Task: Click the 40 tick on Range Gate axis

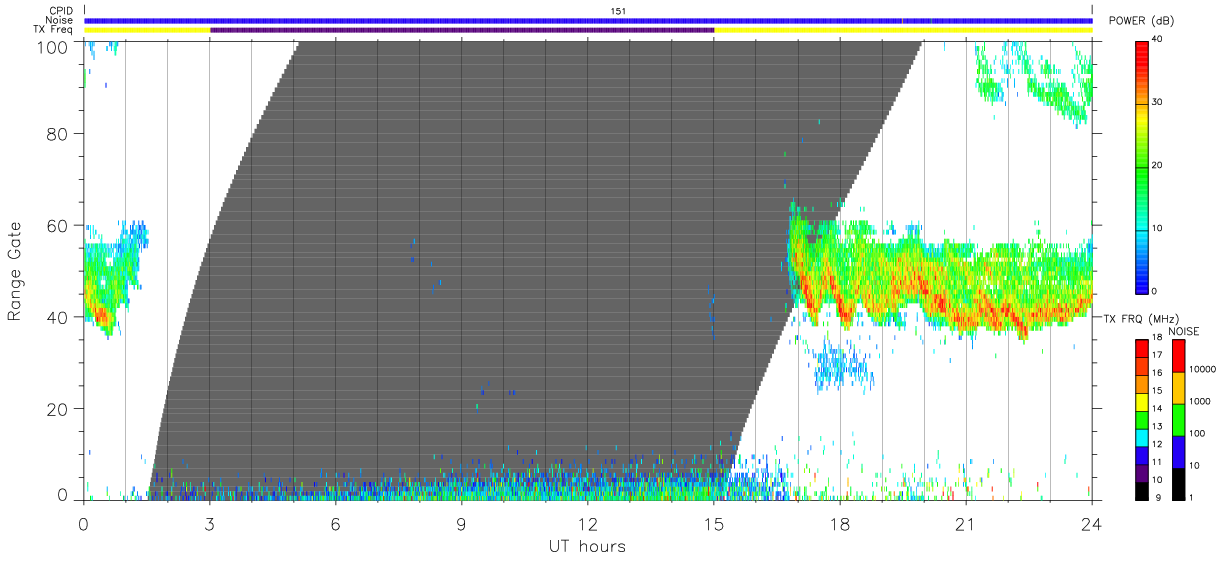Action: coord(56,317)
